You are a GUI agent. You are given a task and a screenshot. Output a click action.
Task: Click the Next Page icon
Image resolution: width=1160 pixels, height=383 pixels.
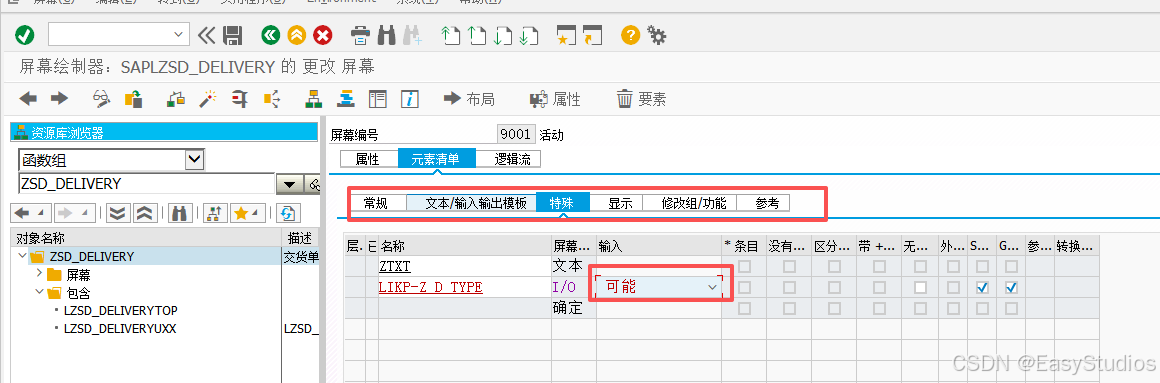pos(502,35)
